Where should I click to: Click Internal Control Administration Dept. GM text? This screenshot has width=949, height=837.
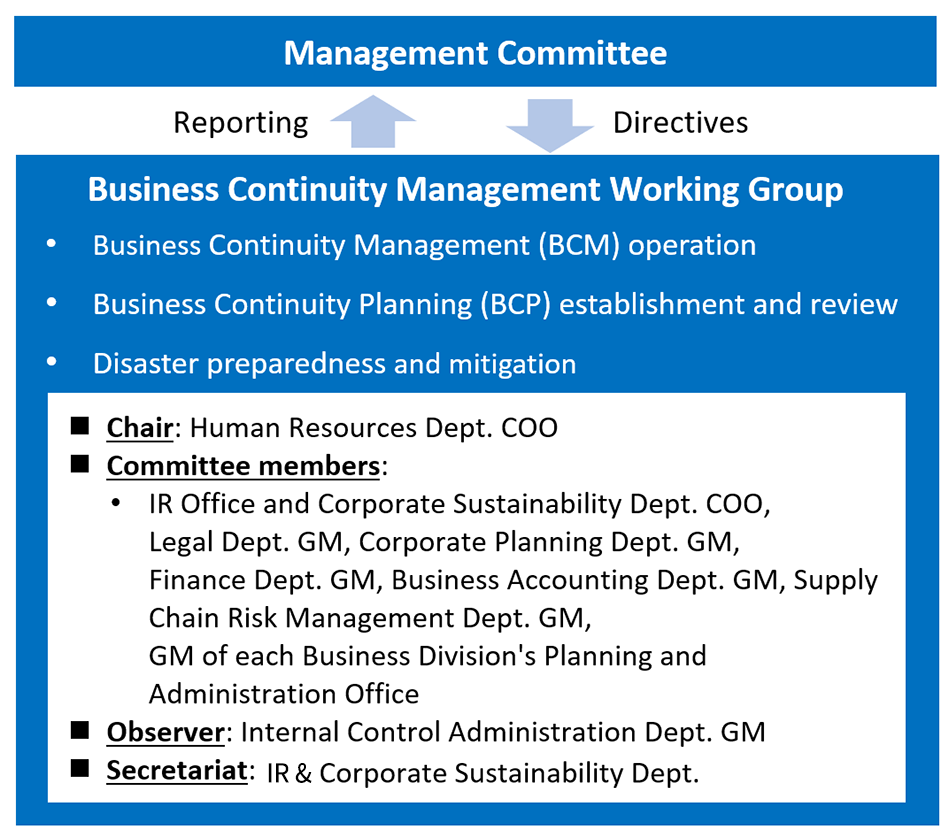(503, 732)
